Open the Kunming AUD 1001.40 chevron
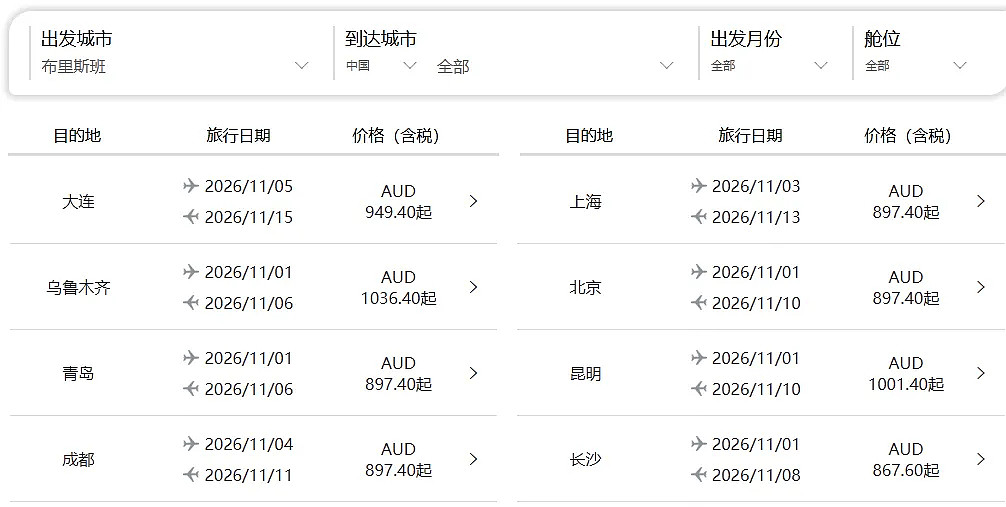The image size is (1006, 507). 981,373
